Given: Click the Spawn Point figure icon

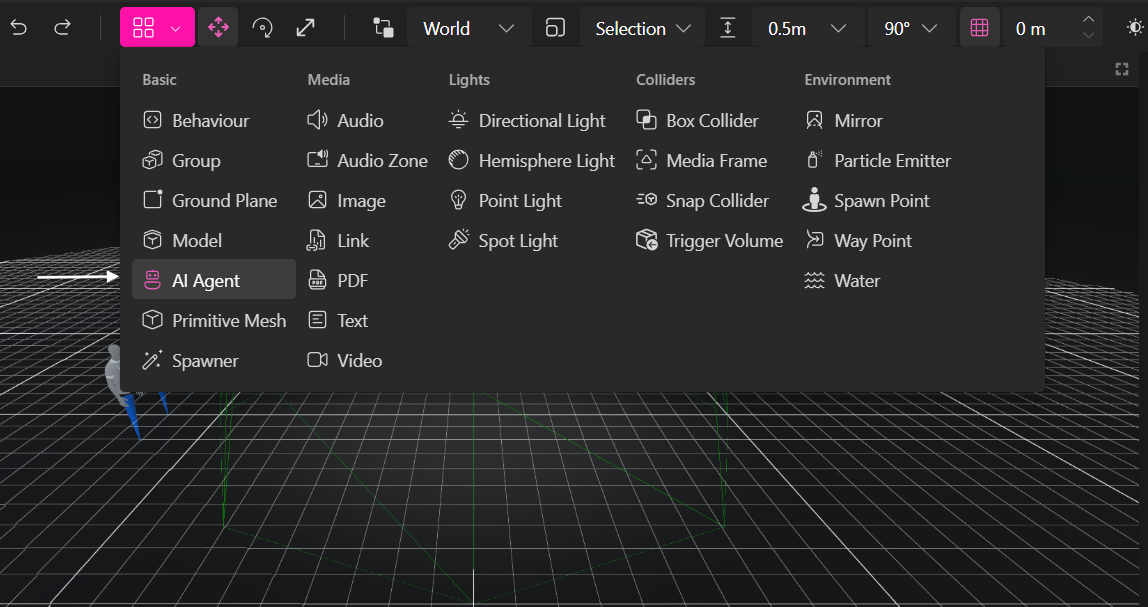Looking at the screenshot, I should [x=814, y=200].
